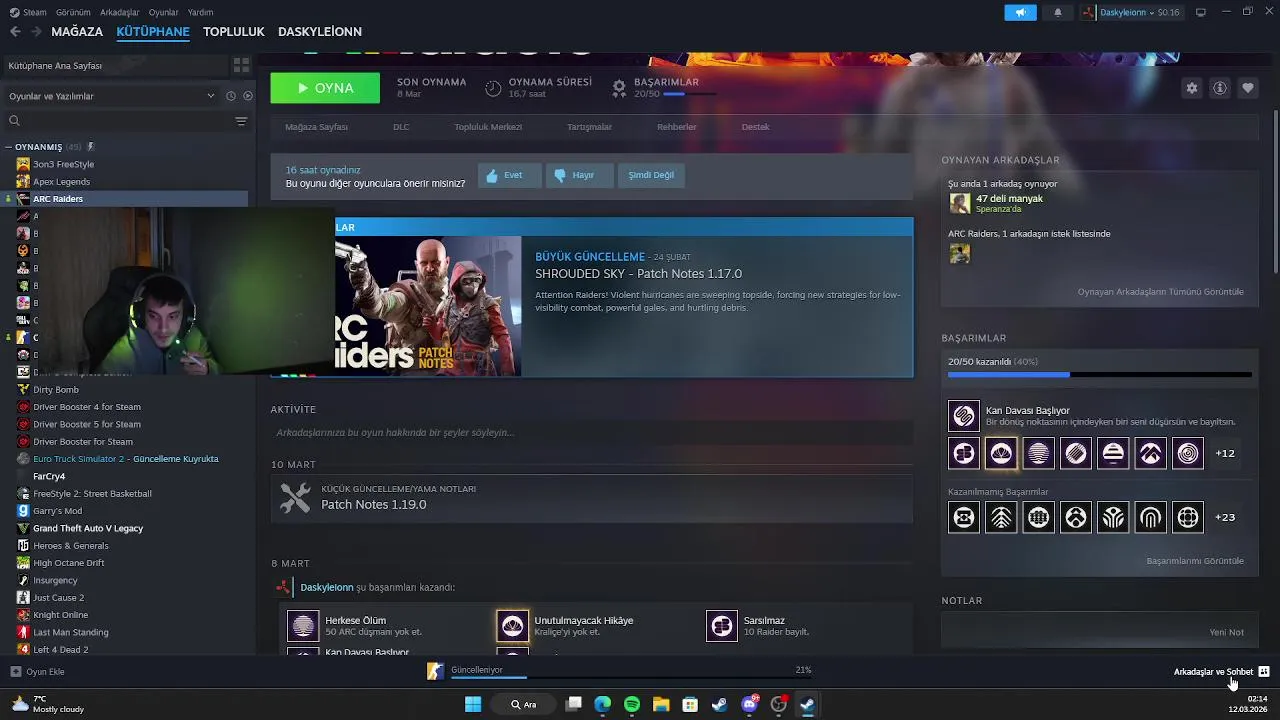Open File Explorer from the taskbar
The image size is (1280, 720).
(661, 704)
